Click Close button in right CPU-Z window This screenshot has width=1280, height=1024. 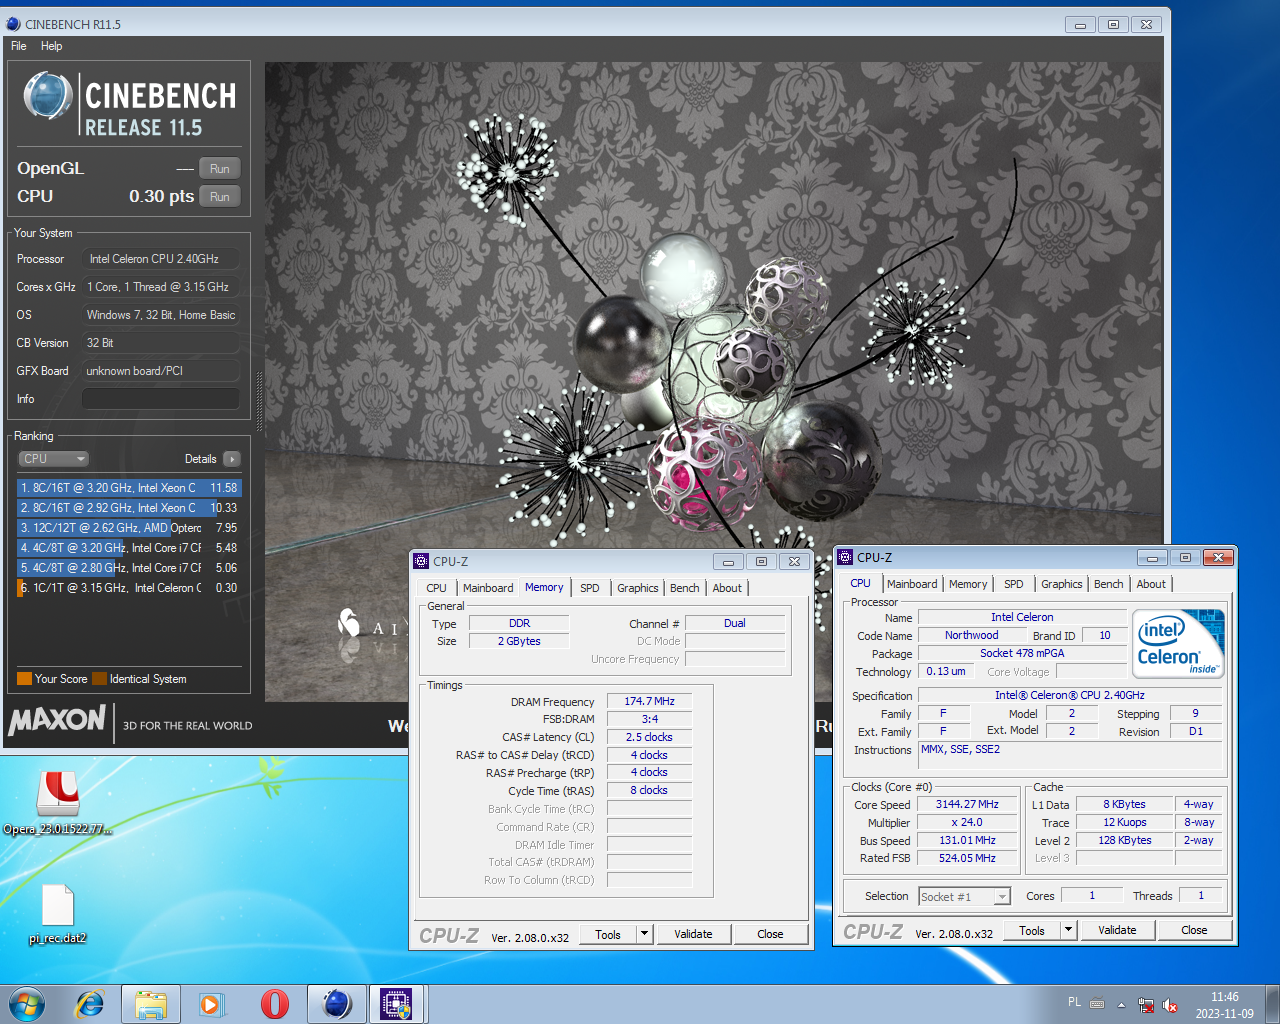[x=1194, y=930]
